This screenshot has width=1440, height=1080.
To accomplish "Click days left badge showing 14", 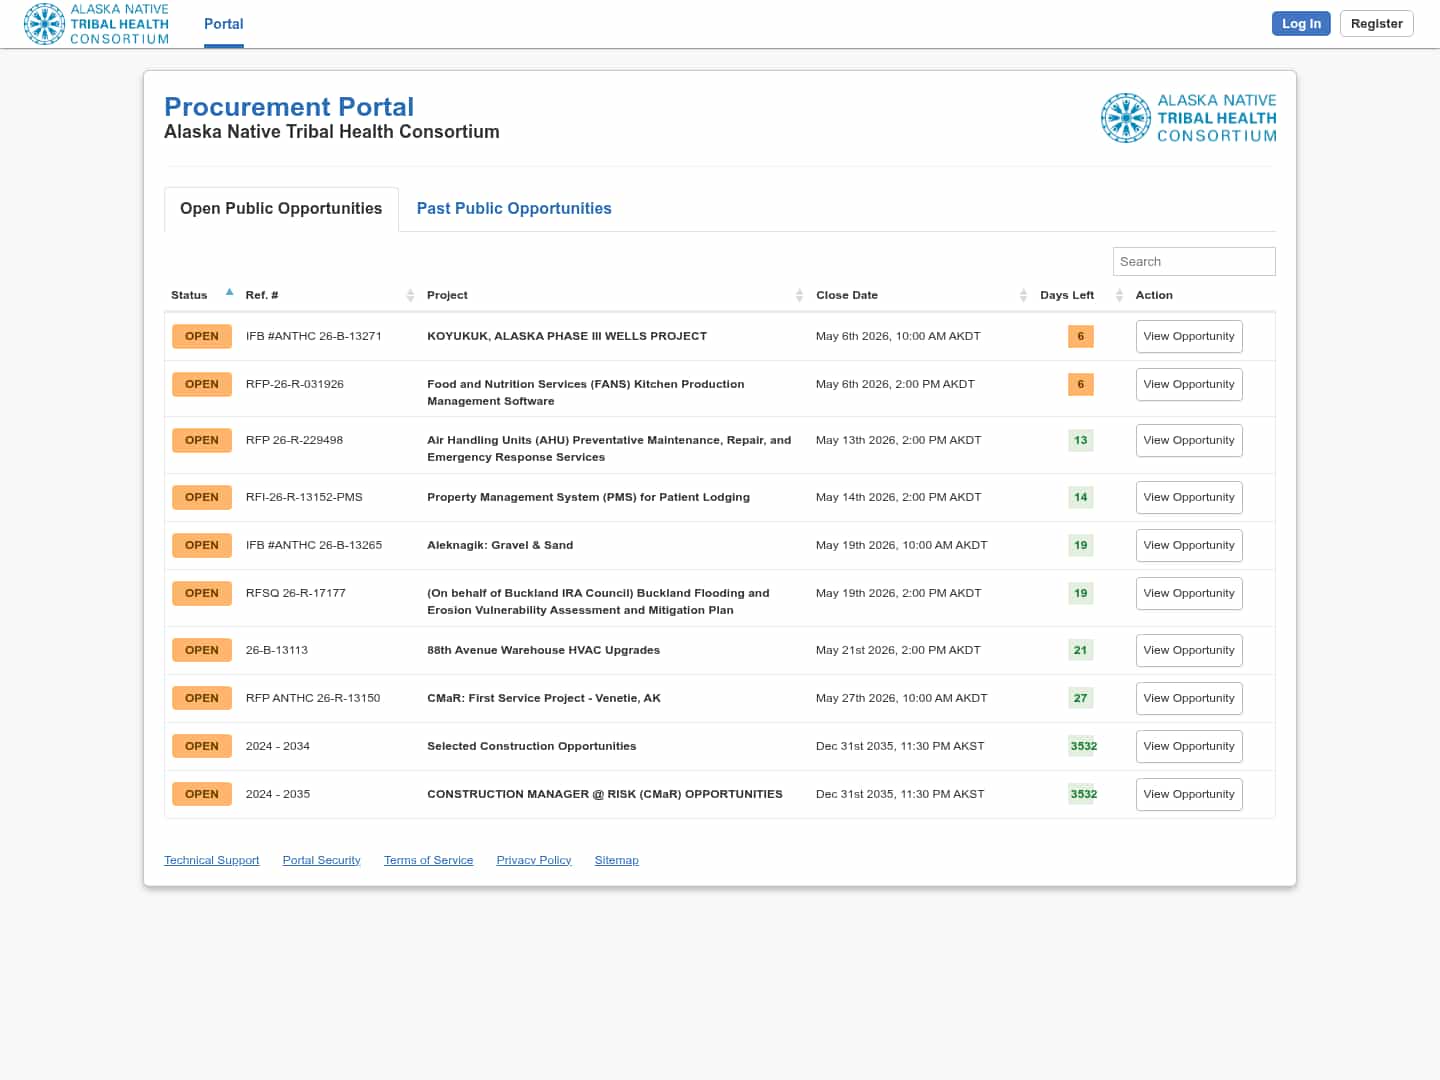I will click(x=1081, y=497).
